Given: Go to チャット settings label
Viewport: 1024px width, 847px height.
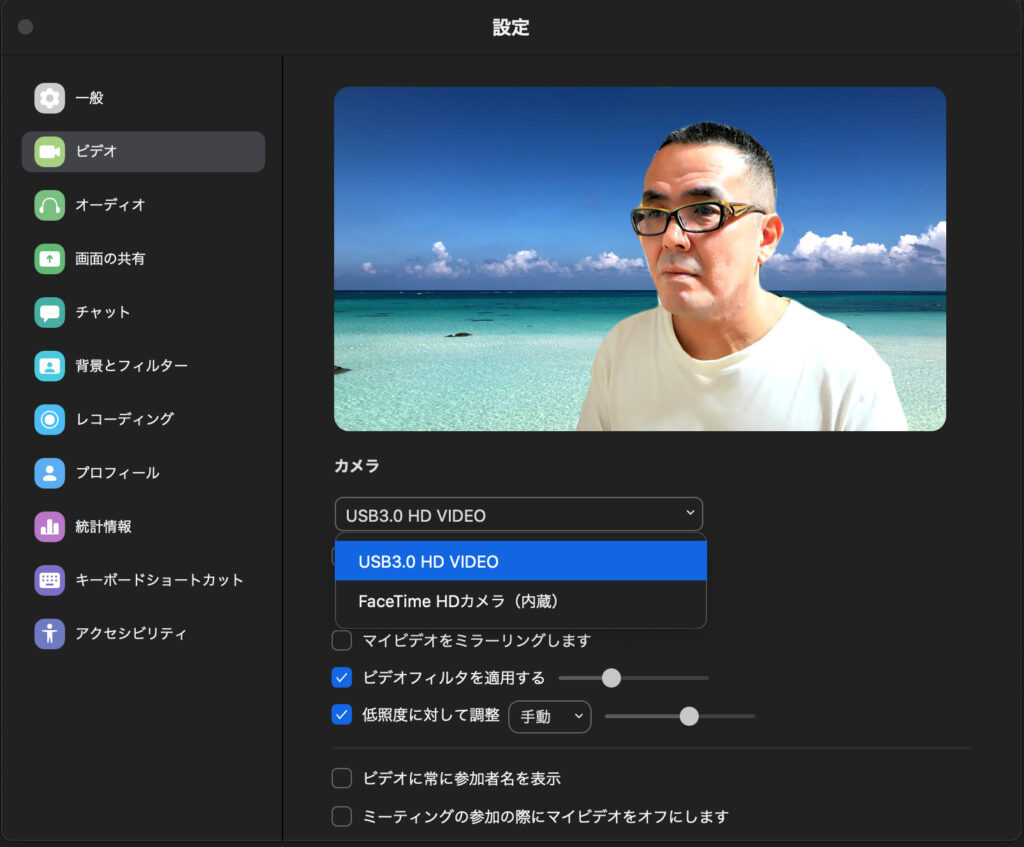Looking at the screenshot, I should click(103, 312).
